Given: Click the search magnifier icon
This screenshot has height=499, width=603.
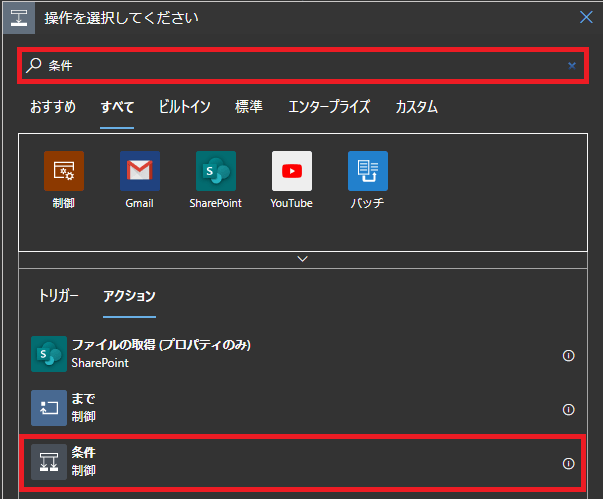Looking at the screenshot, I should click(33, 65).
